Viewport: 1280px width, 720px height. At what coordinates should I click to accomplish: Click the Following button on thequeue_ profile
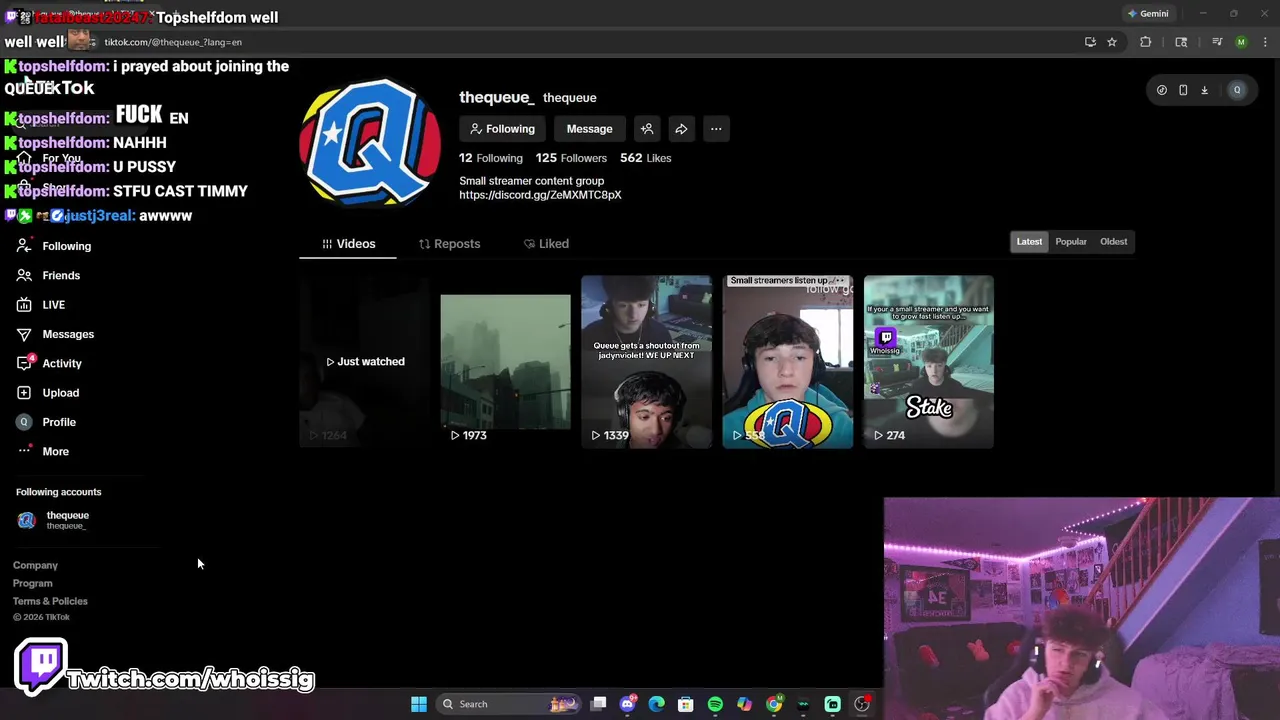tap(503, 129)
